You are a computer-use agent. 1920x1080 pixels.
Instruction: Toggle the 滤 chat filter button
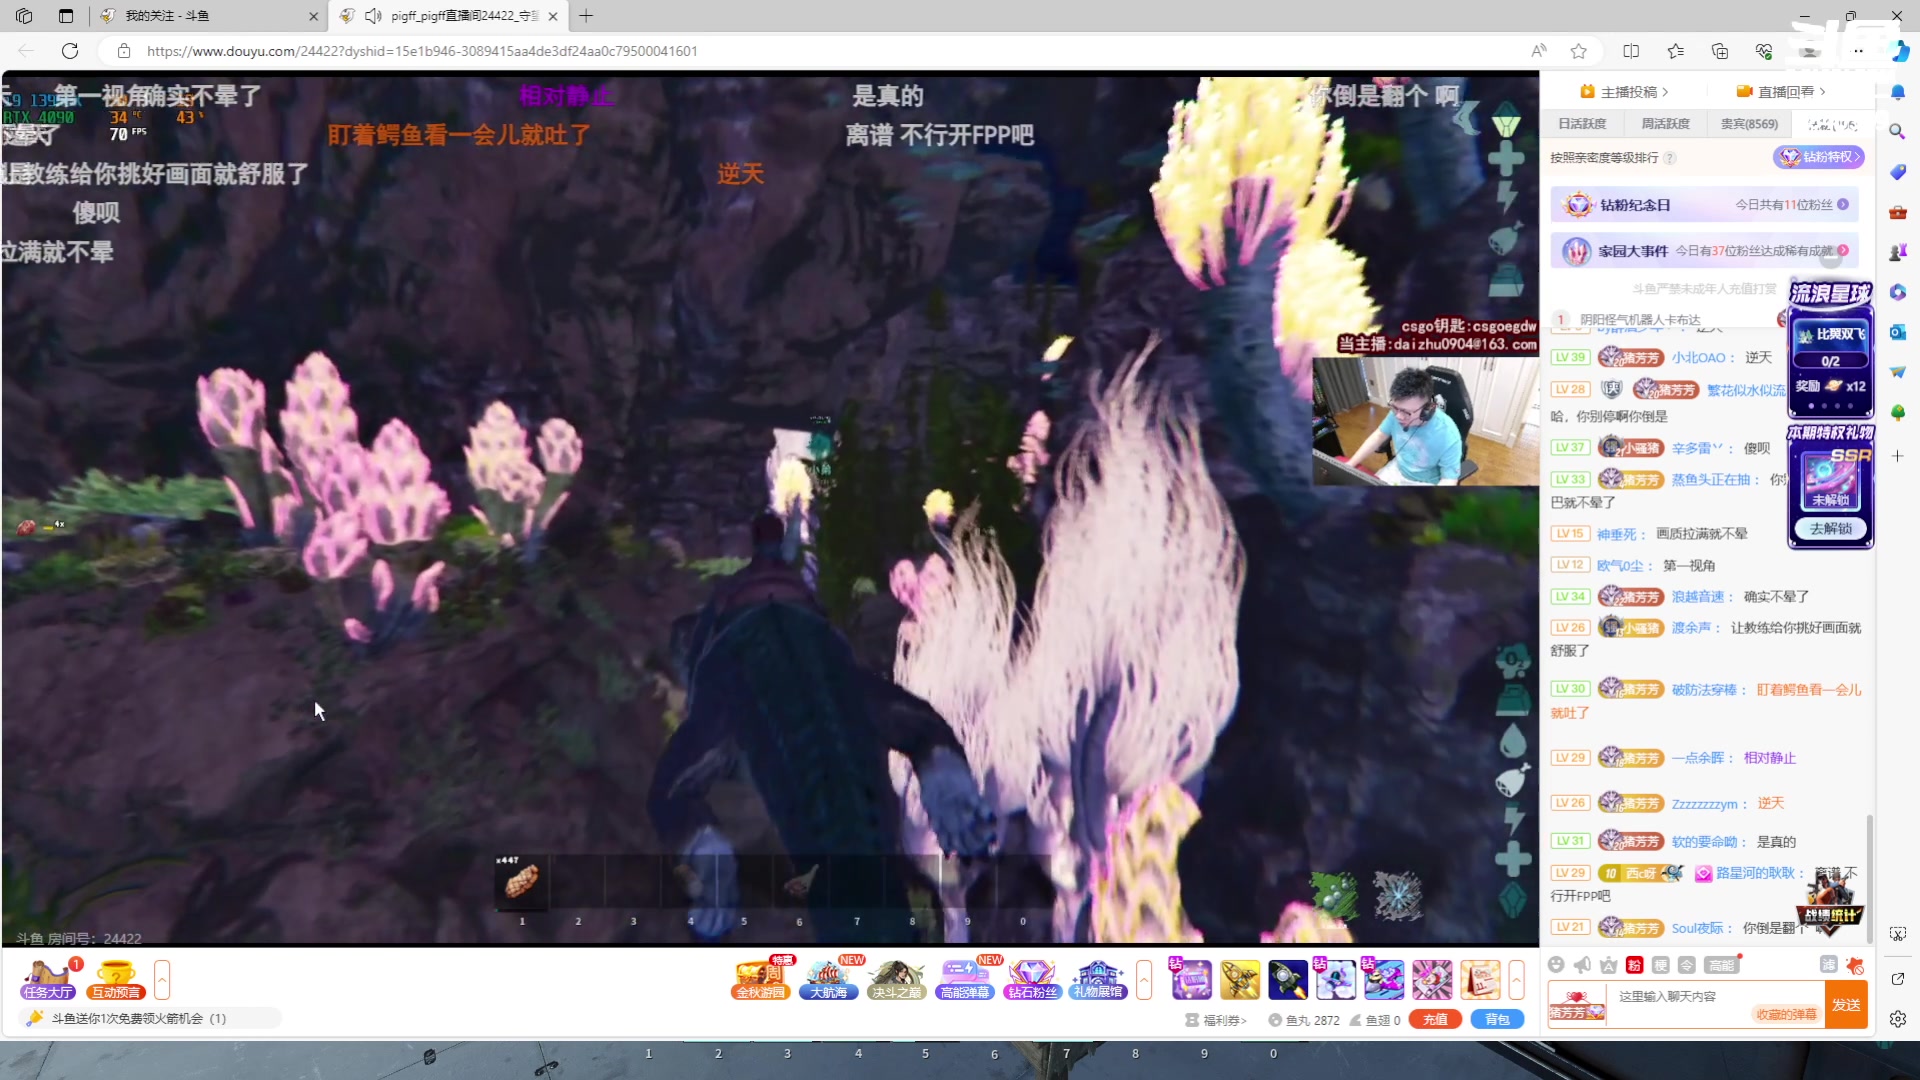(x=1829, y=964)
